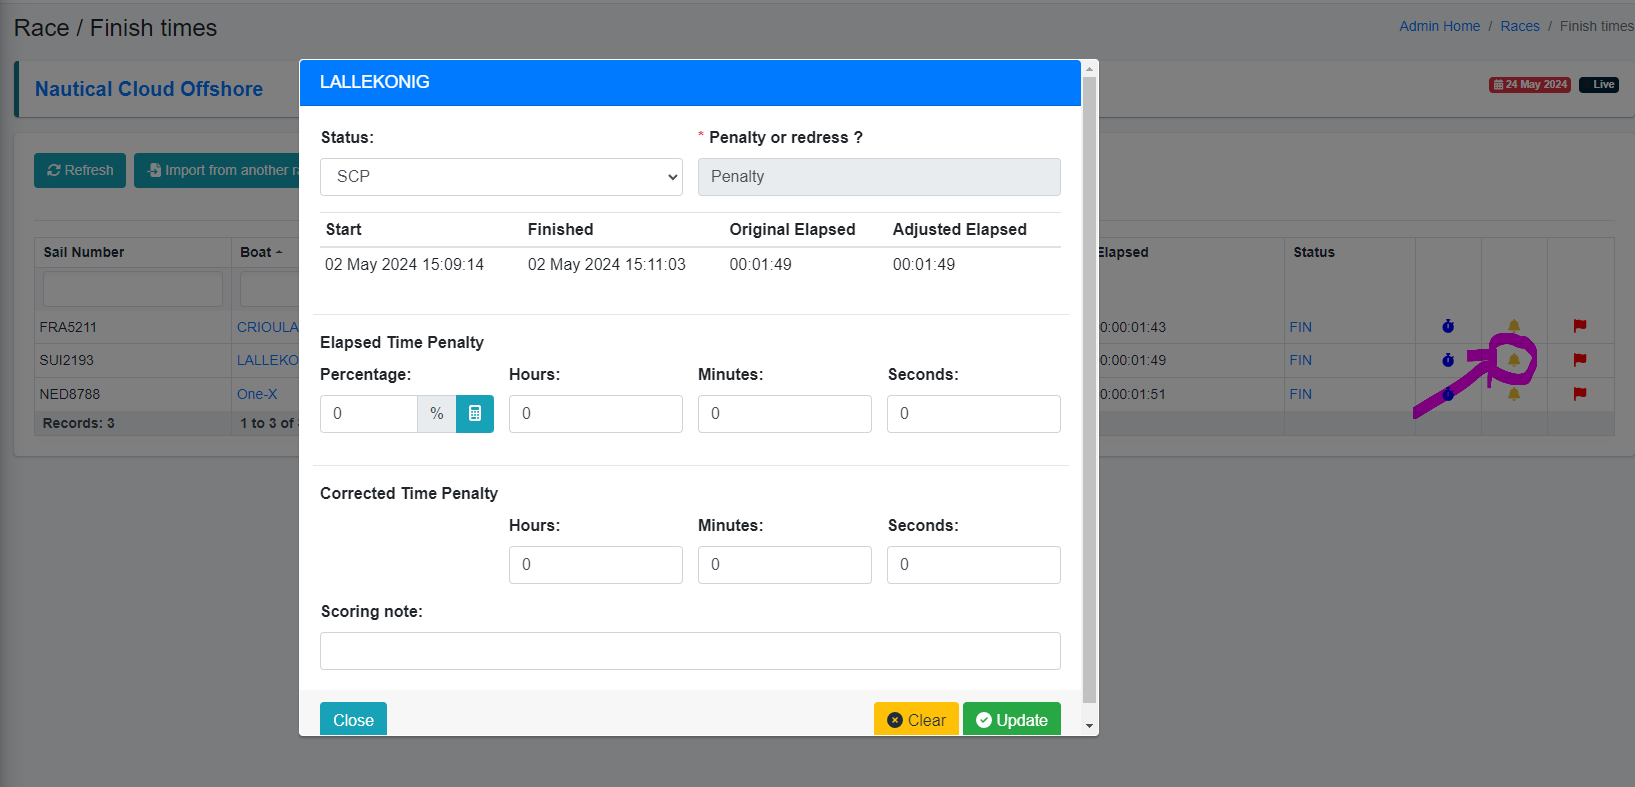Click the Corrected Time Penalty Seconds field
Viewport: 1635px width, 787px height.
[x=974, y=565]
